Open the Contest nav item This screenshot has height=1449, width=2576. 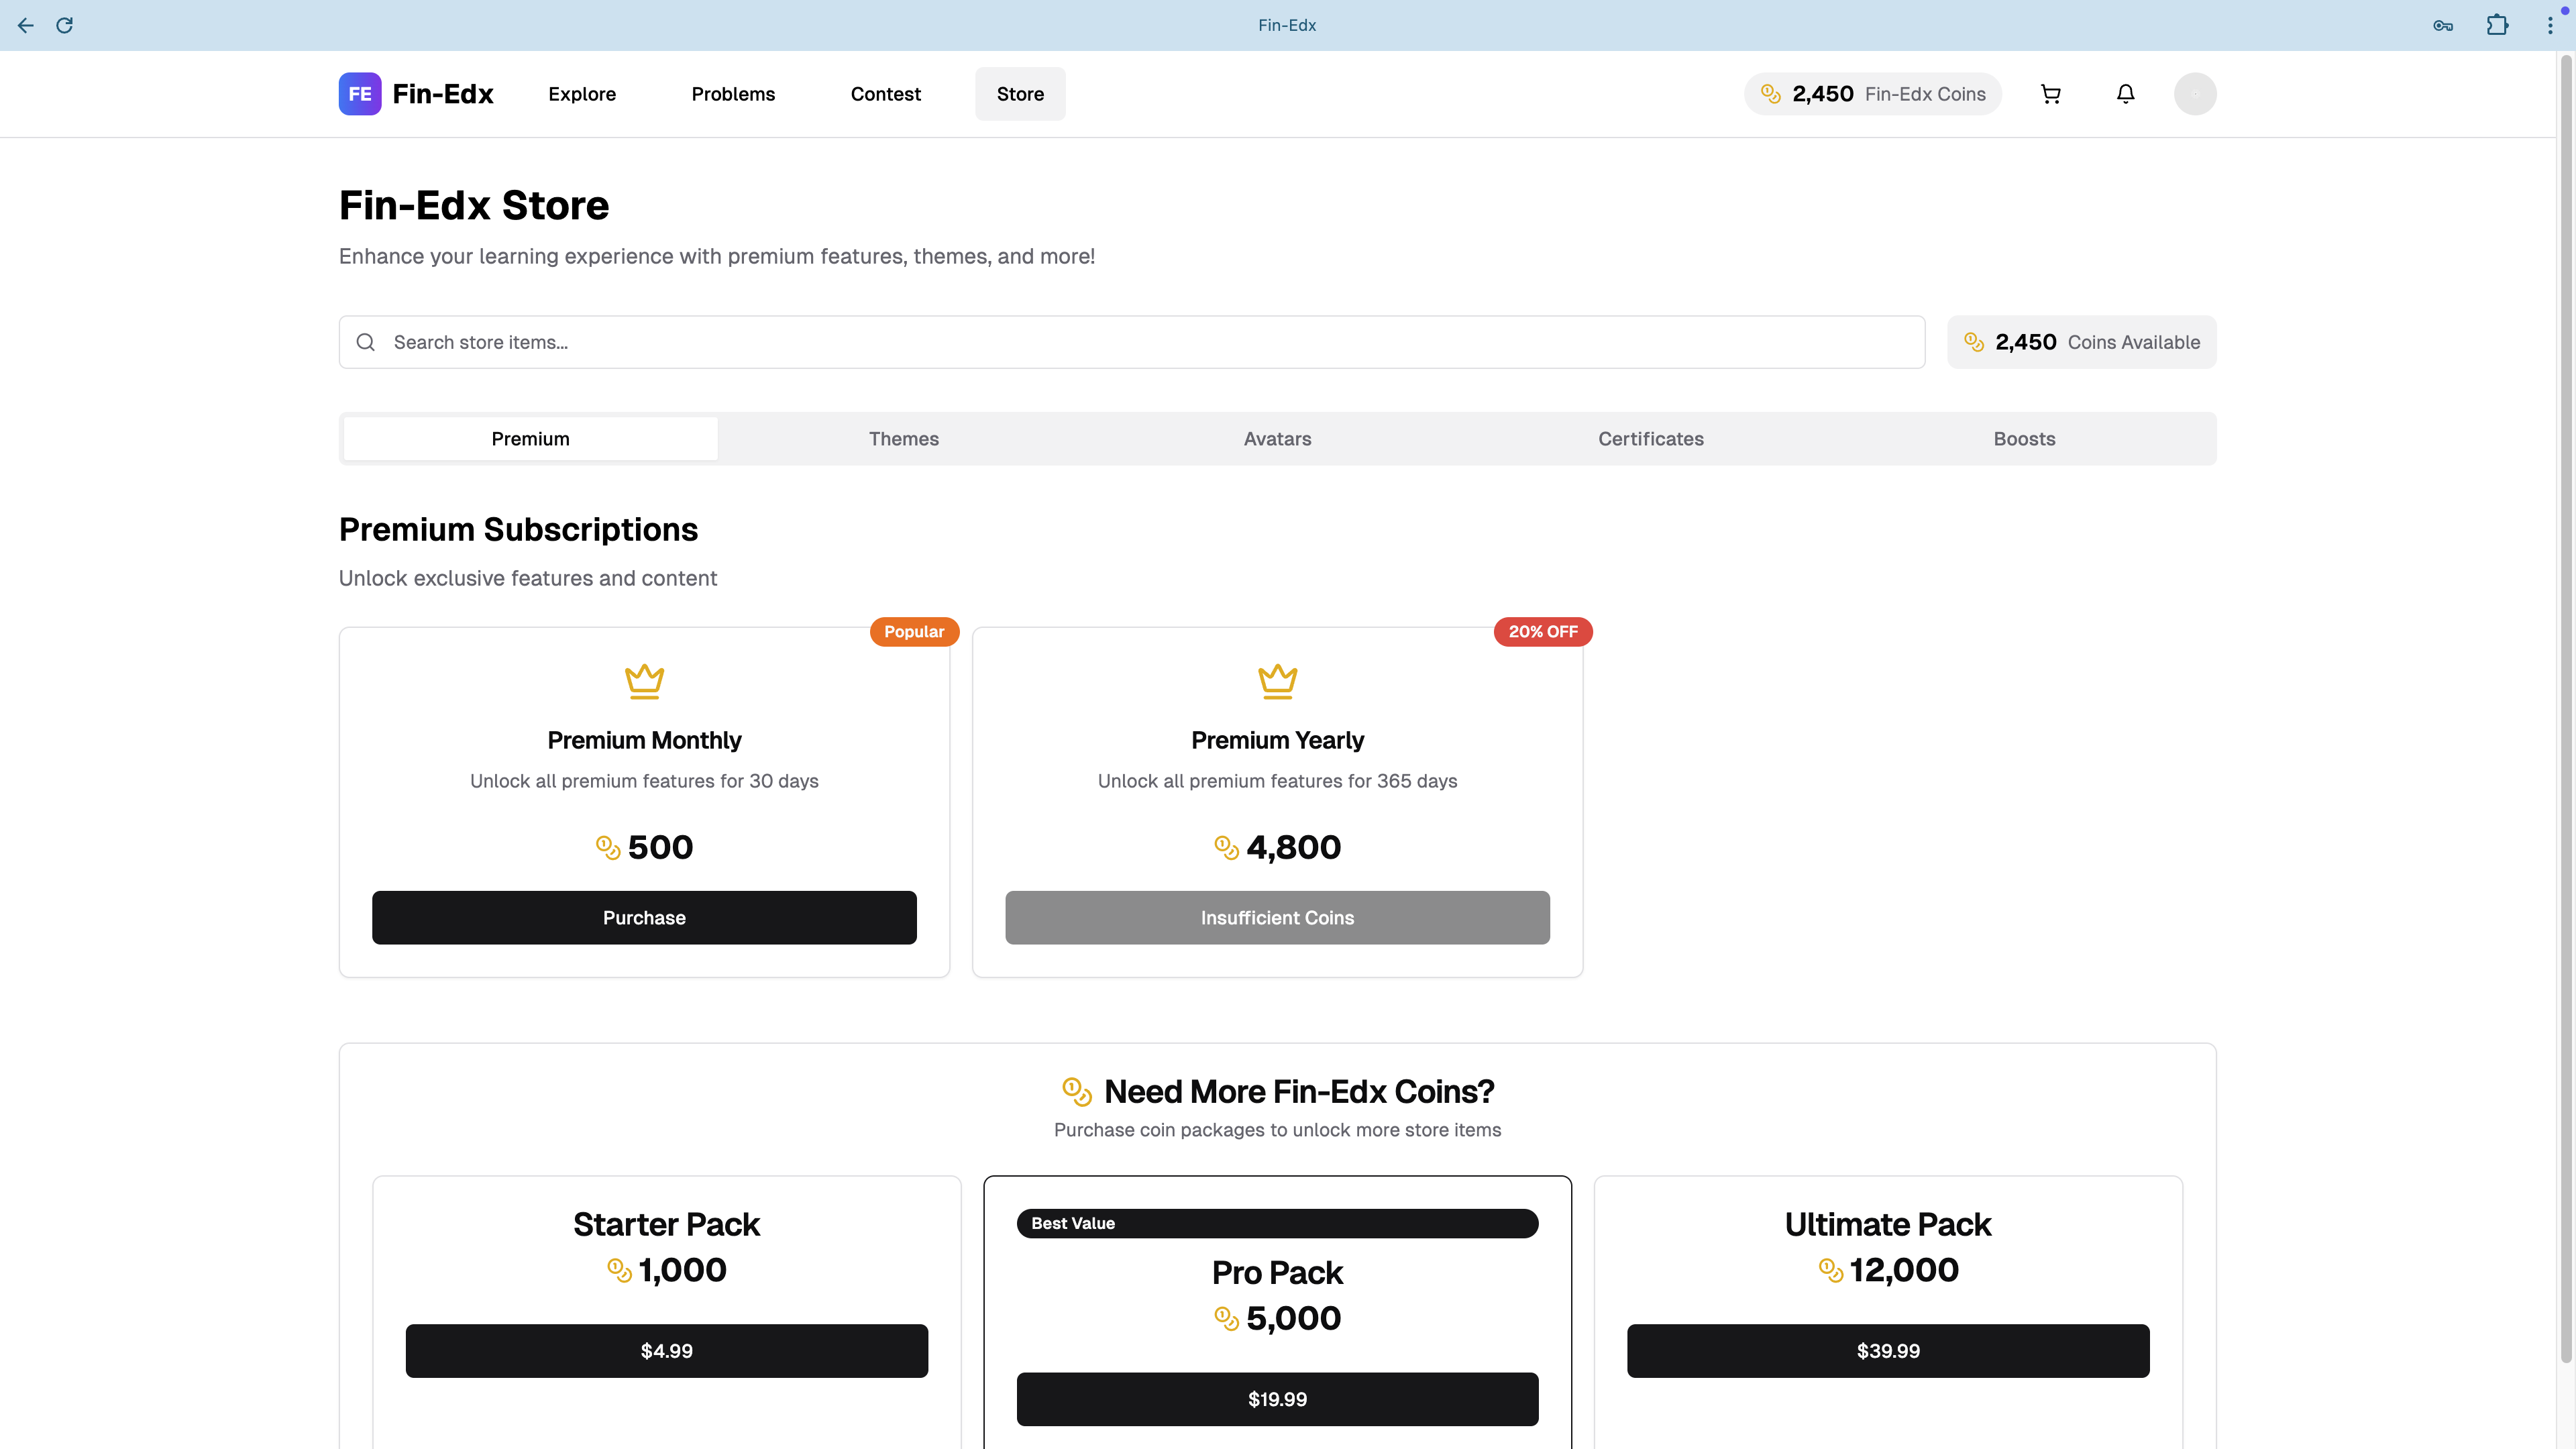pos(885,94)
